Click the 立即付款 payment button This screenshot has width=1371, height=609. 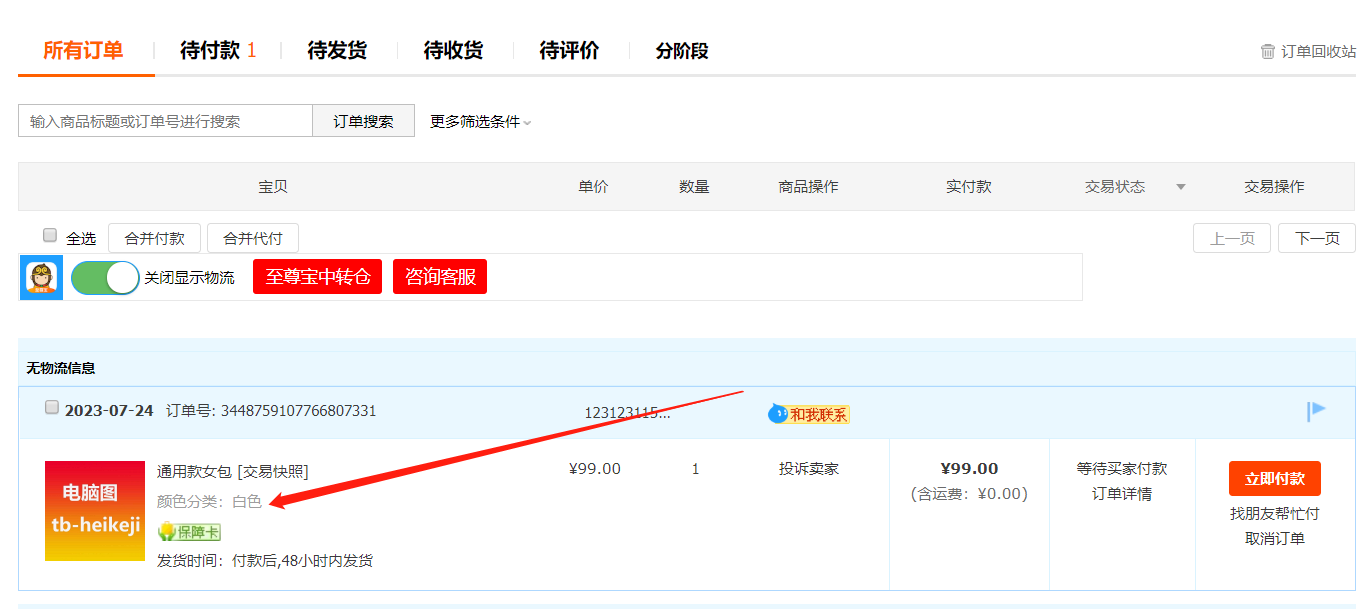click(x=1274, y=478)
